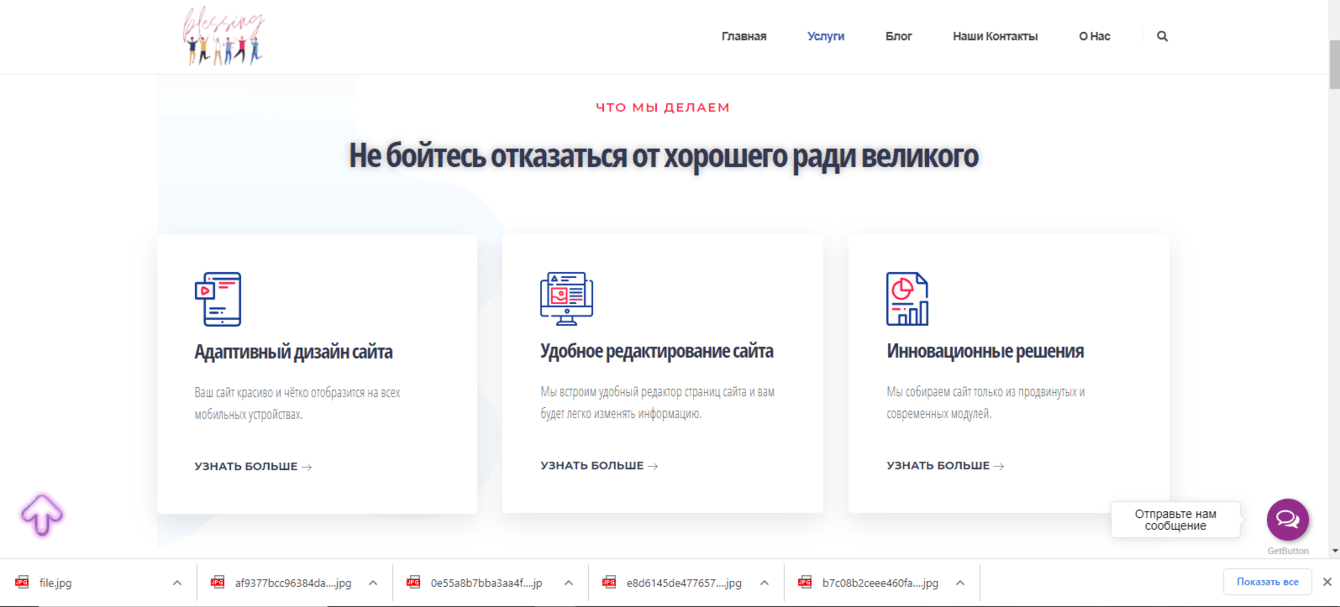Open the Блог menu item

[899, 36]
